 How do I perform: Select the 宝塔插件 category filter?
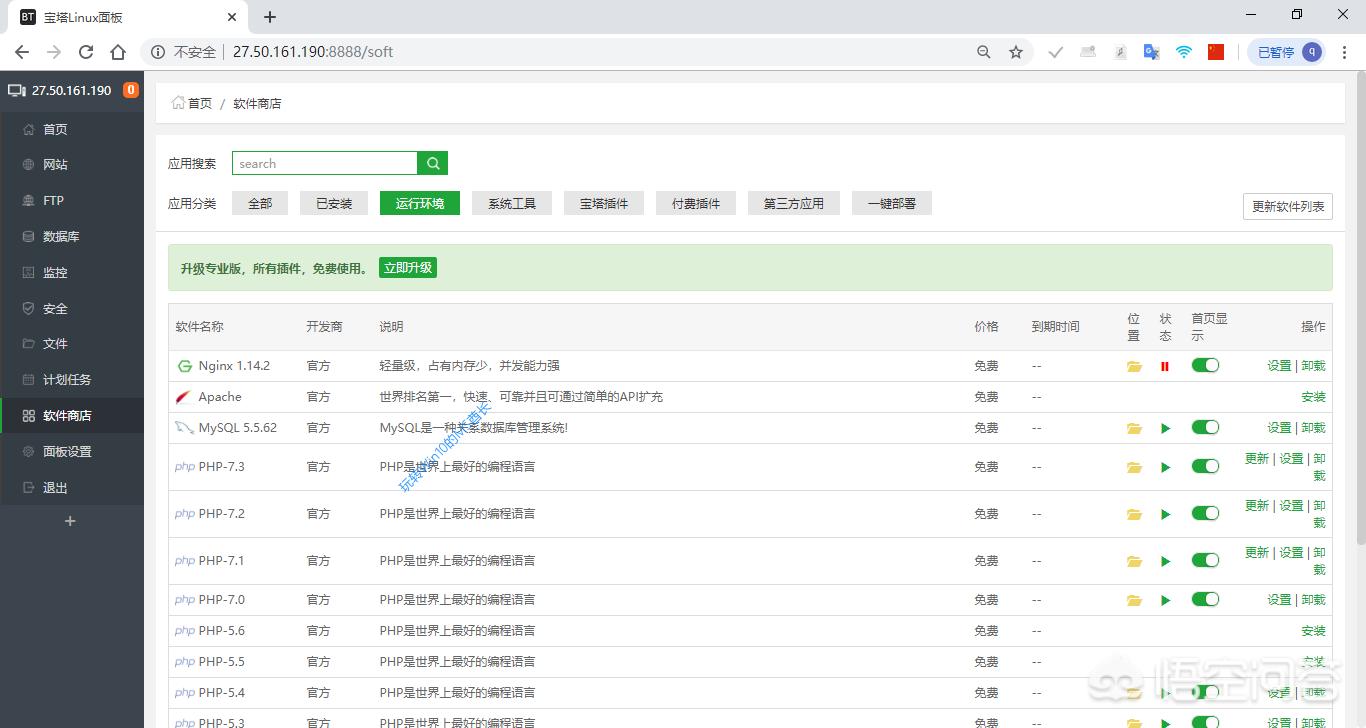[604, 203]
